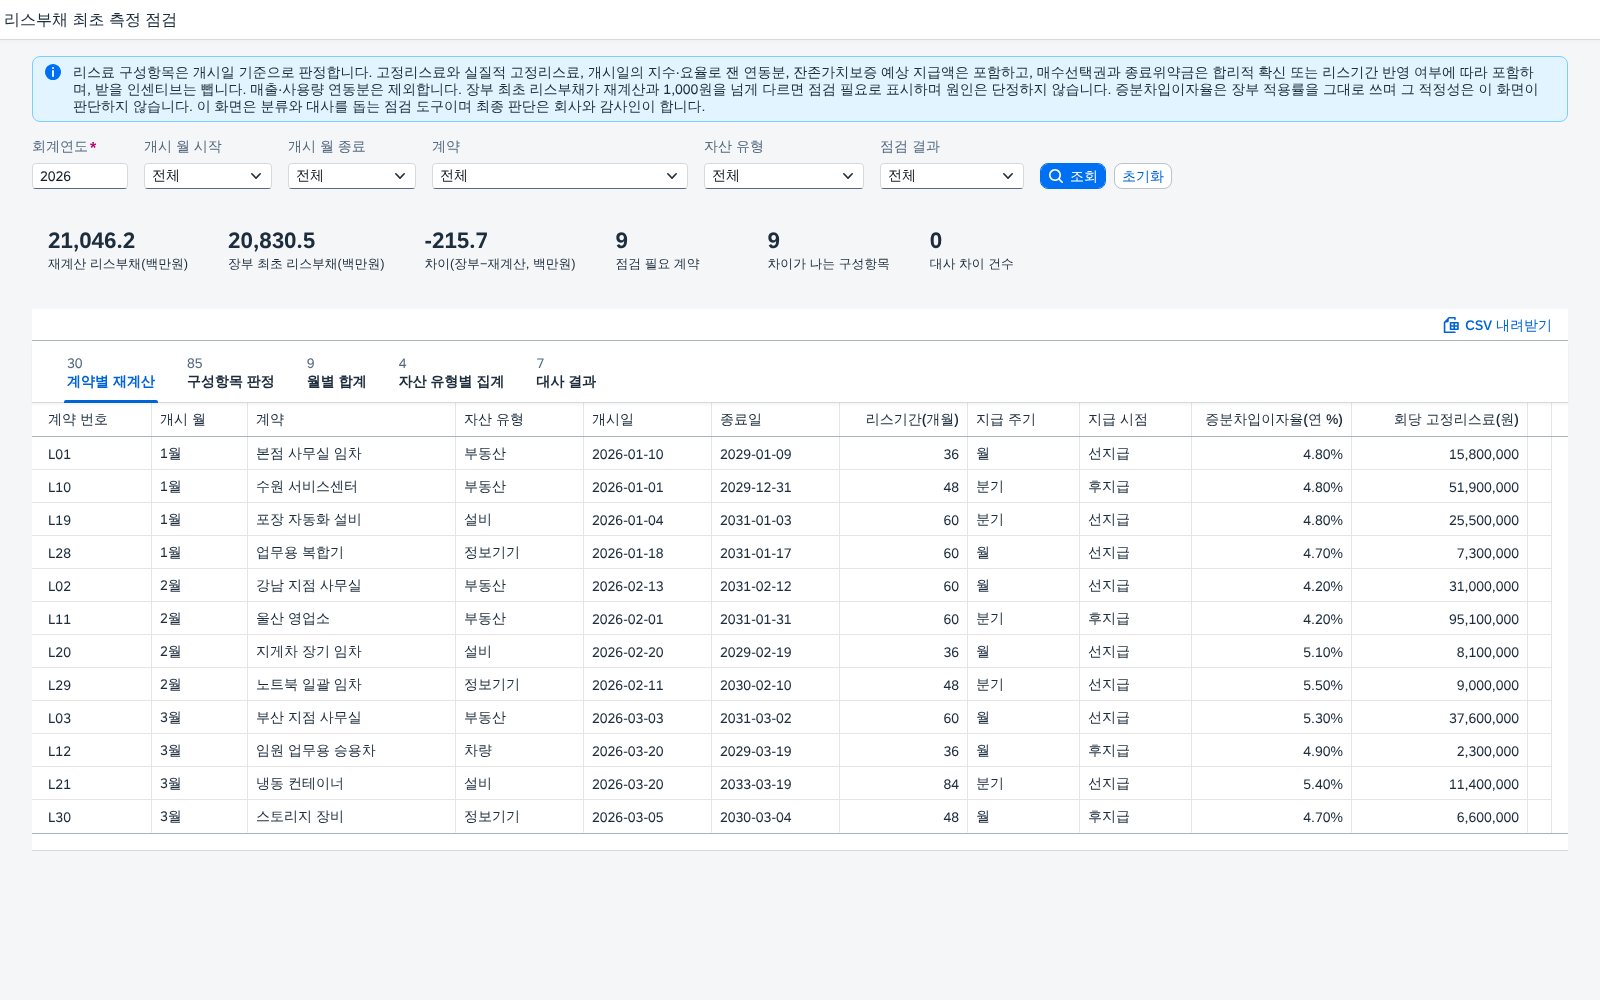Expand the 개시 월 종료 dropdown
The height and width of the screenshot is (1000, 1600).
[x=352, y=176]
